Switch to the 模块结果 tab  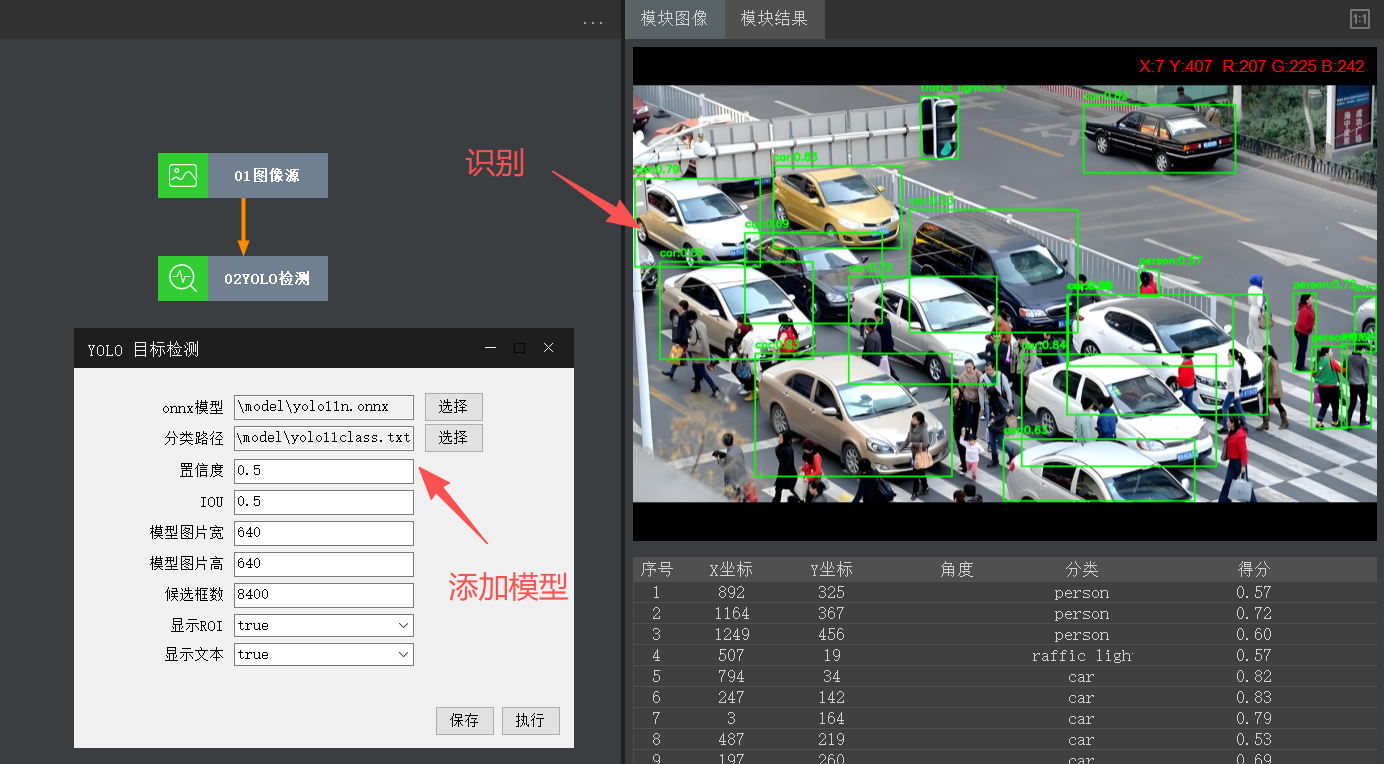click(774, 19)
